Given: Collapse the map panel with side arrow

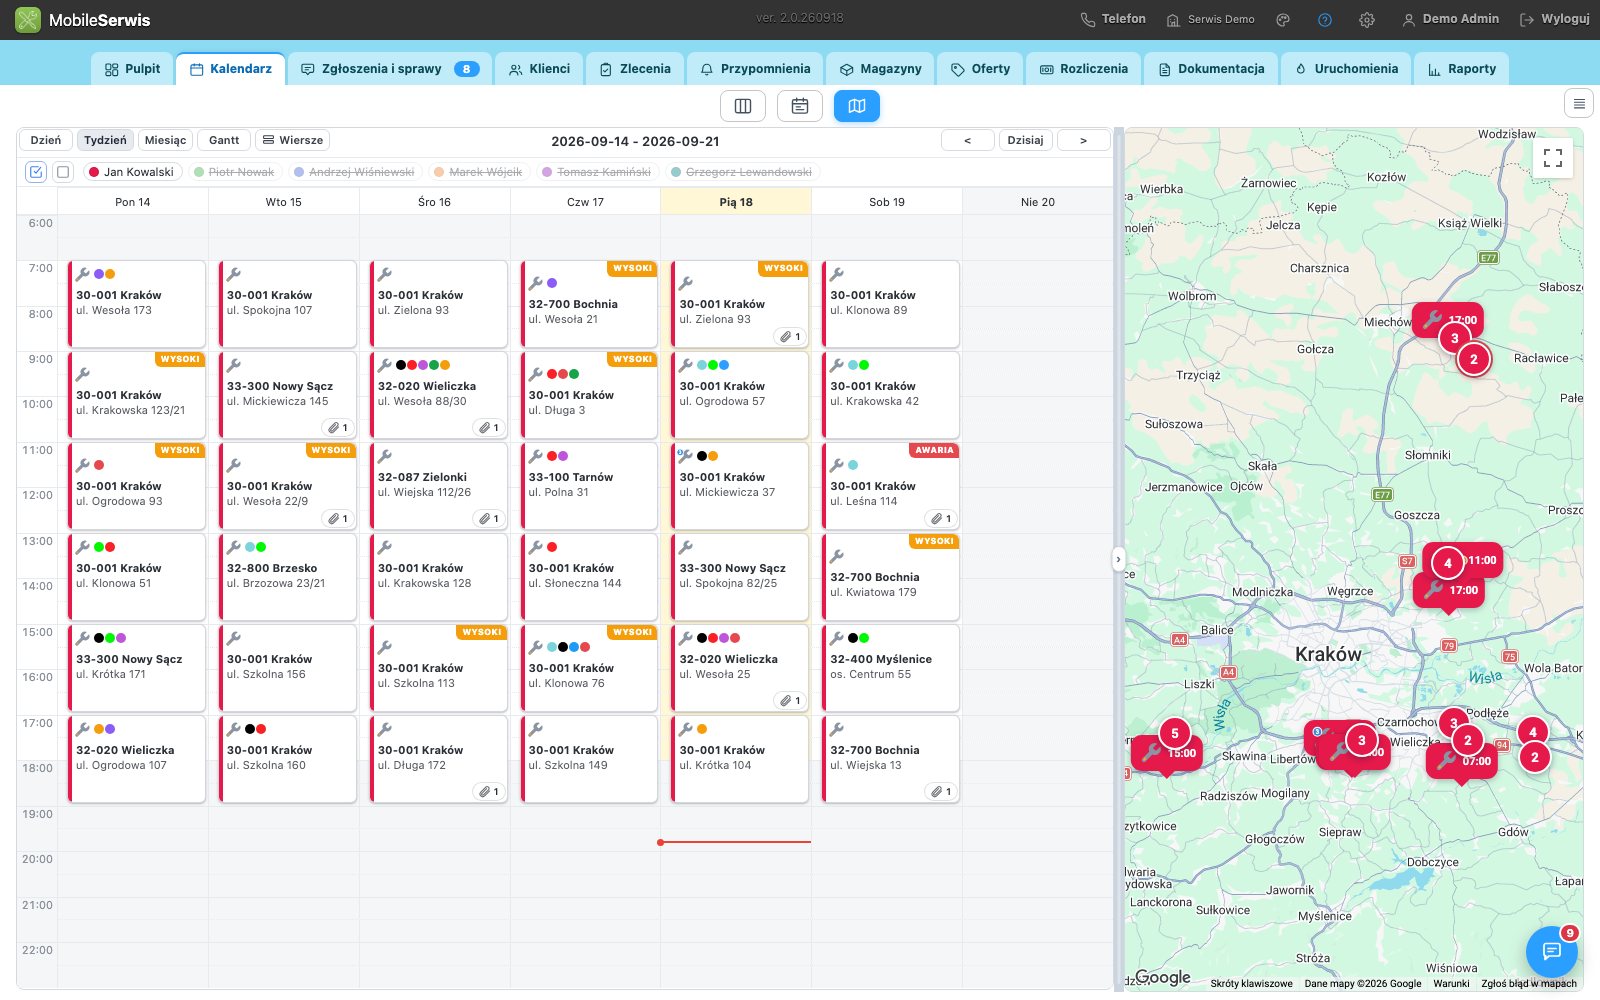Looking at the screenshot, I should pyautogui.click(x=1118, y=559).
